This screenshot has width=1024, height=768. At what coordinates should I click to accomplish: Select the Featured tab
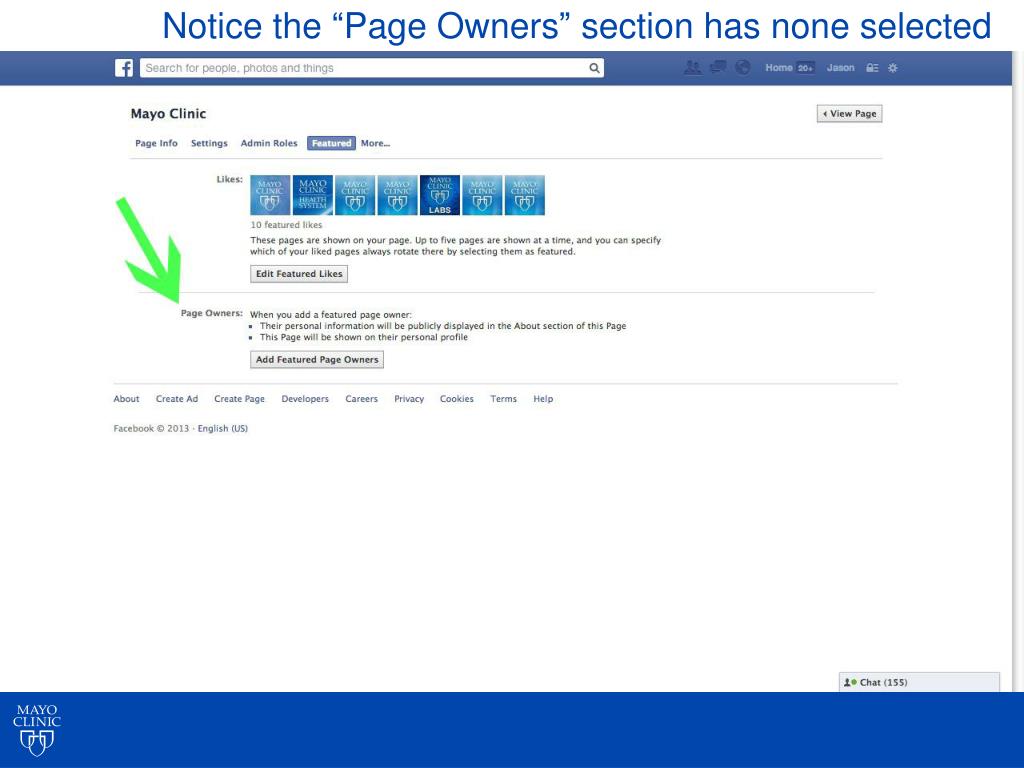pos(331,143)
